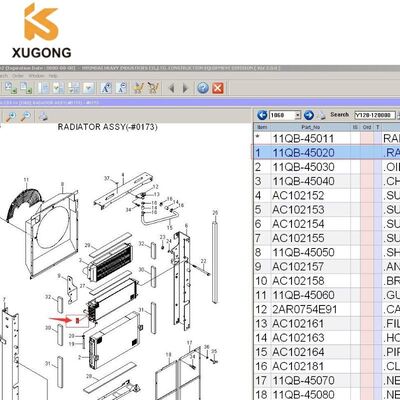Click the leftmost document icon with green badge

pos(11,88)
